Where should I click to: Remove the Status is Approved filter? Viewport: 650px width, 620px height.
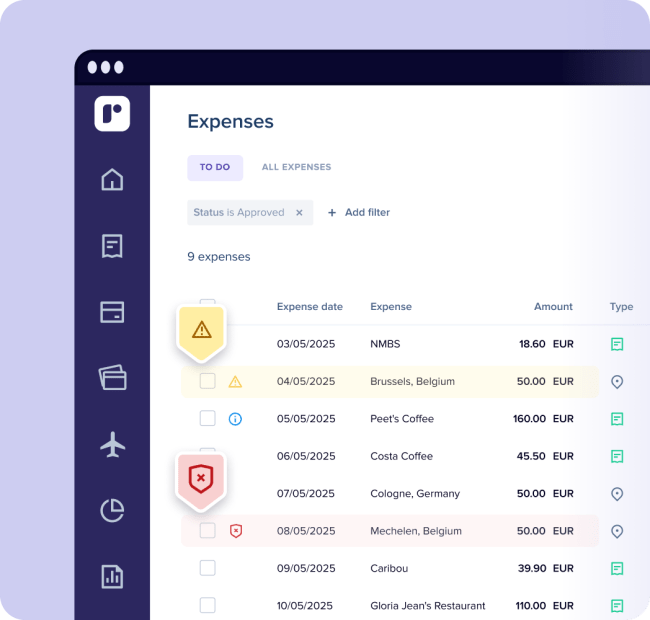(299, 213)
